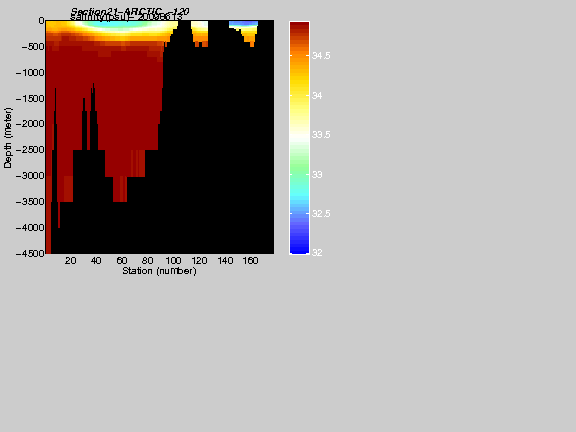Click the Depth (meter) axis label
The image size is (576, 432).
pos(8,138)
